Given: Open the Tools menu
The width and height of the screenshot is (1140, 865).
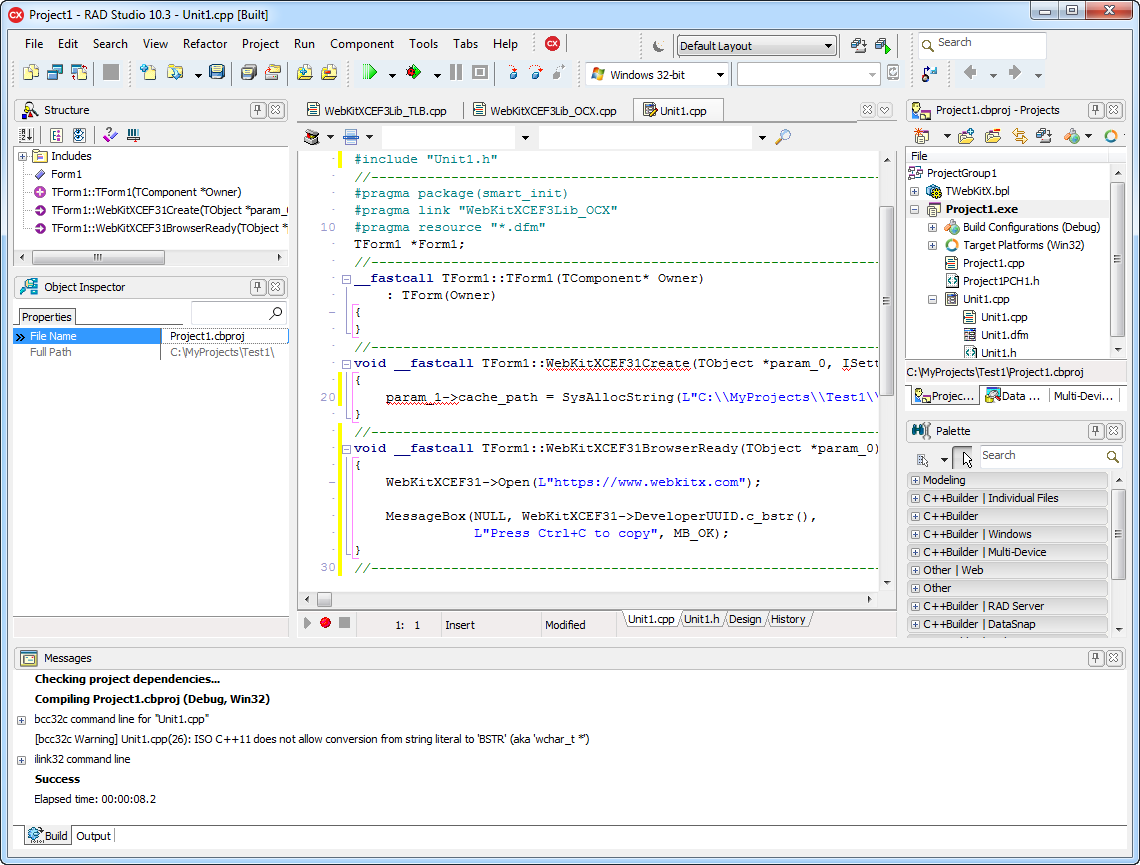Looking at the screenshot, I should 423,44.
